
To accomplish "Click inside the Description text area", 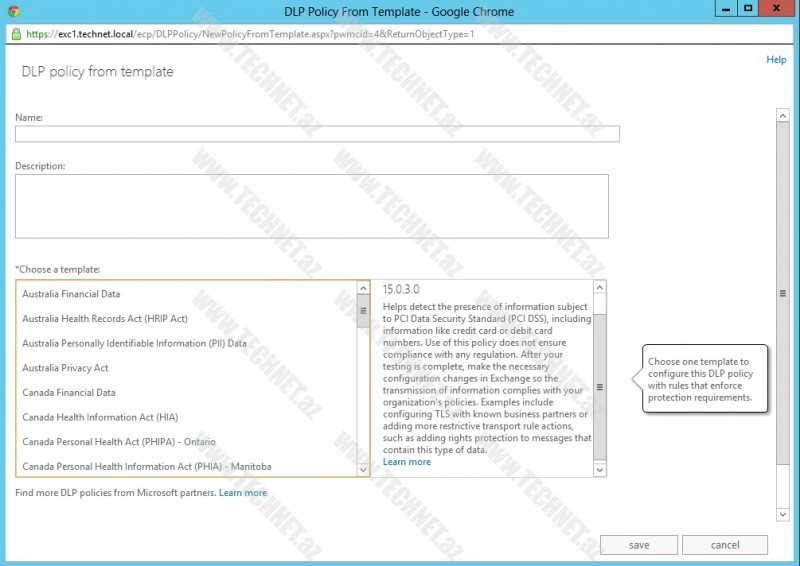I will (x=311, y=206).
